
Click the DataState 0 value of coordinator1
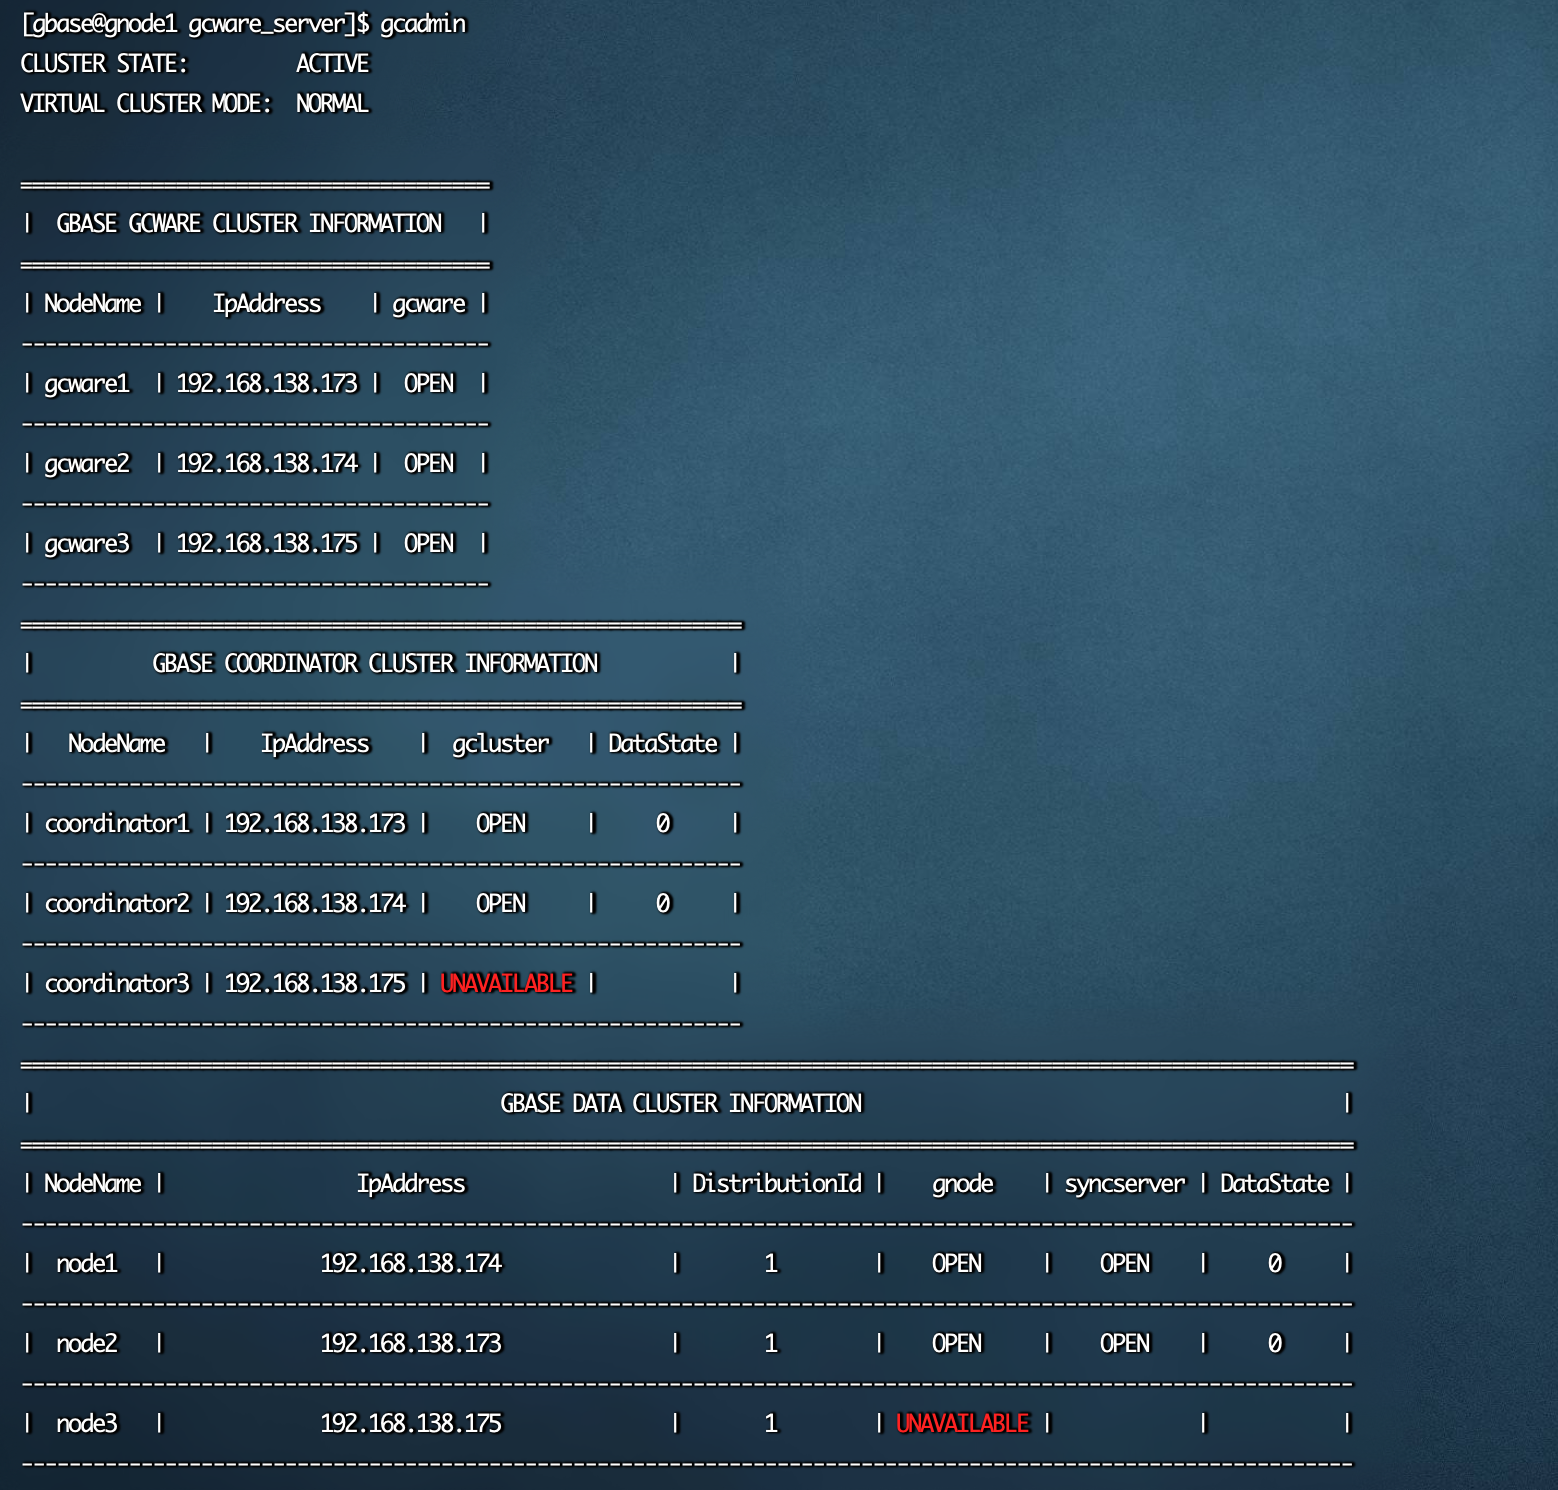663,824
